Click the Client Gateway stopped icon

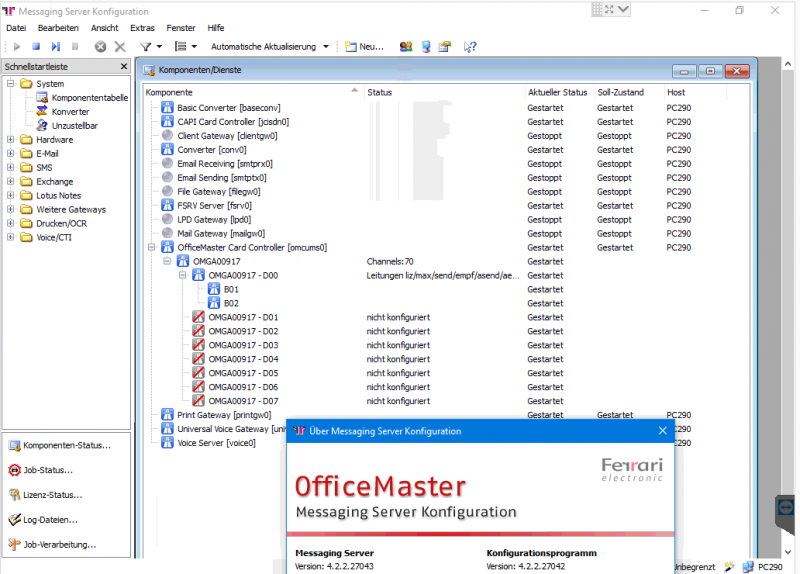click(x=167, y=135)
